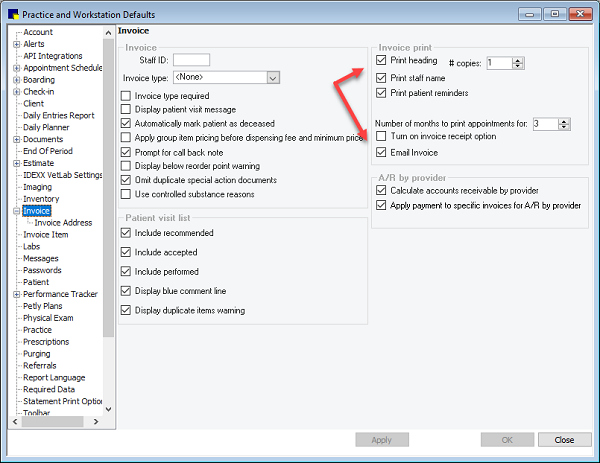Toggle Print heading checkbox
This screenshot has height=463, width=600.
pos(381,61)
